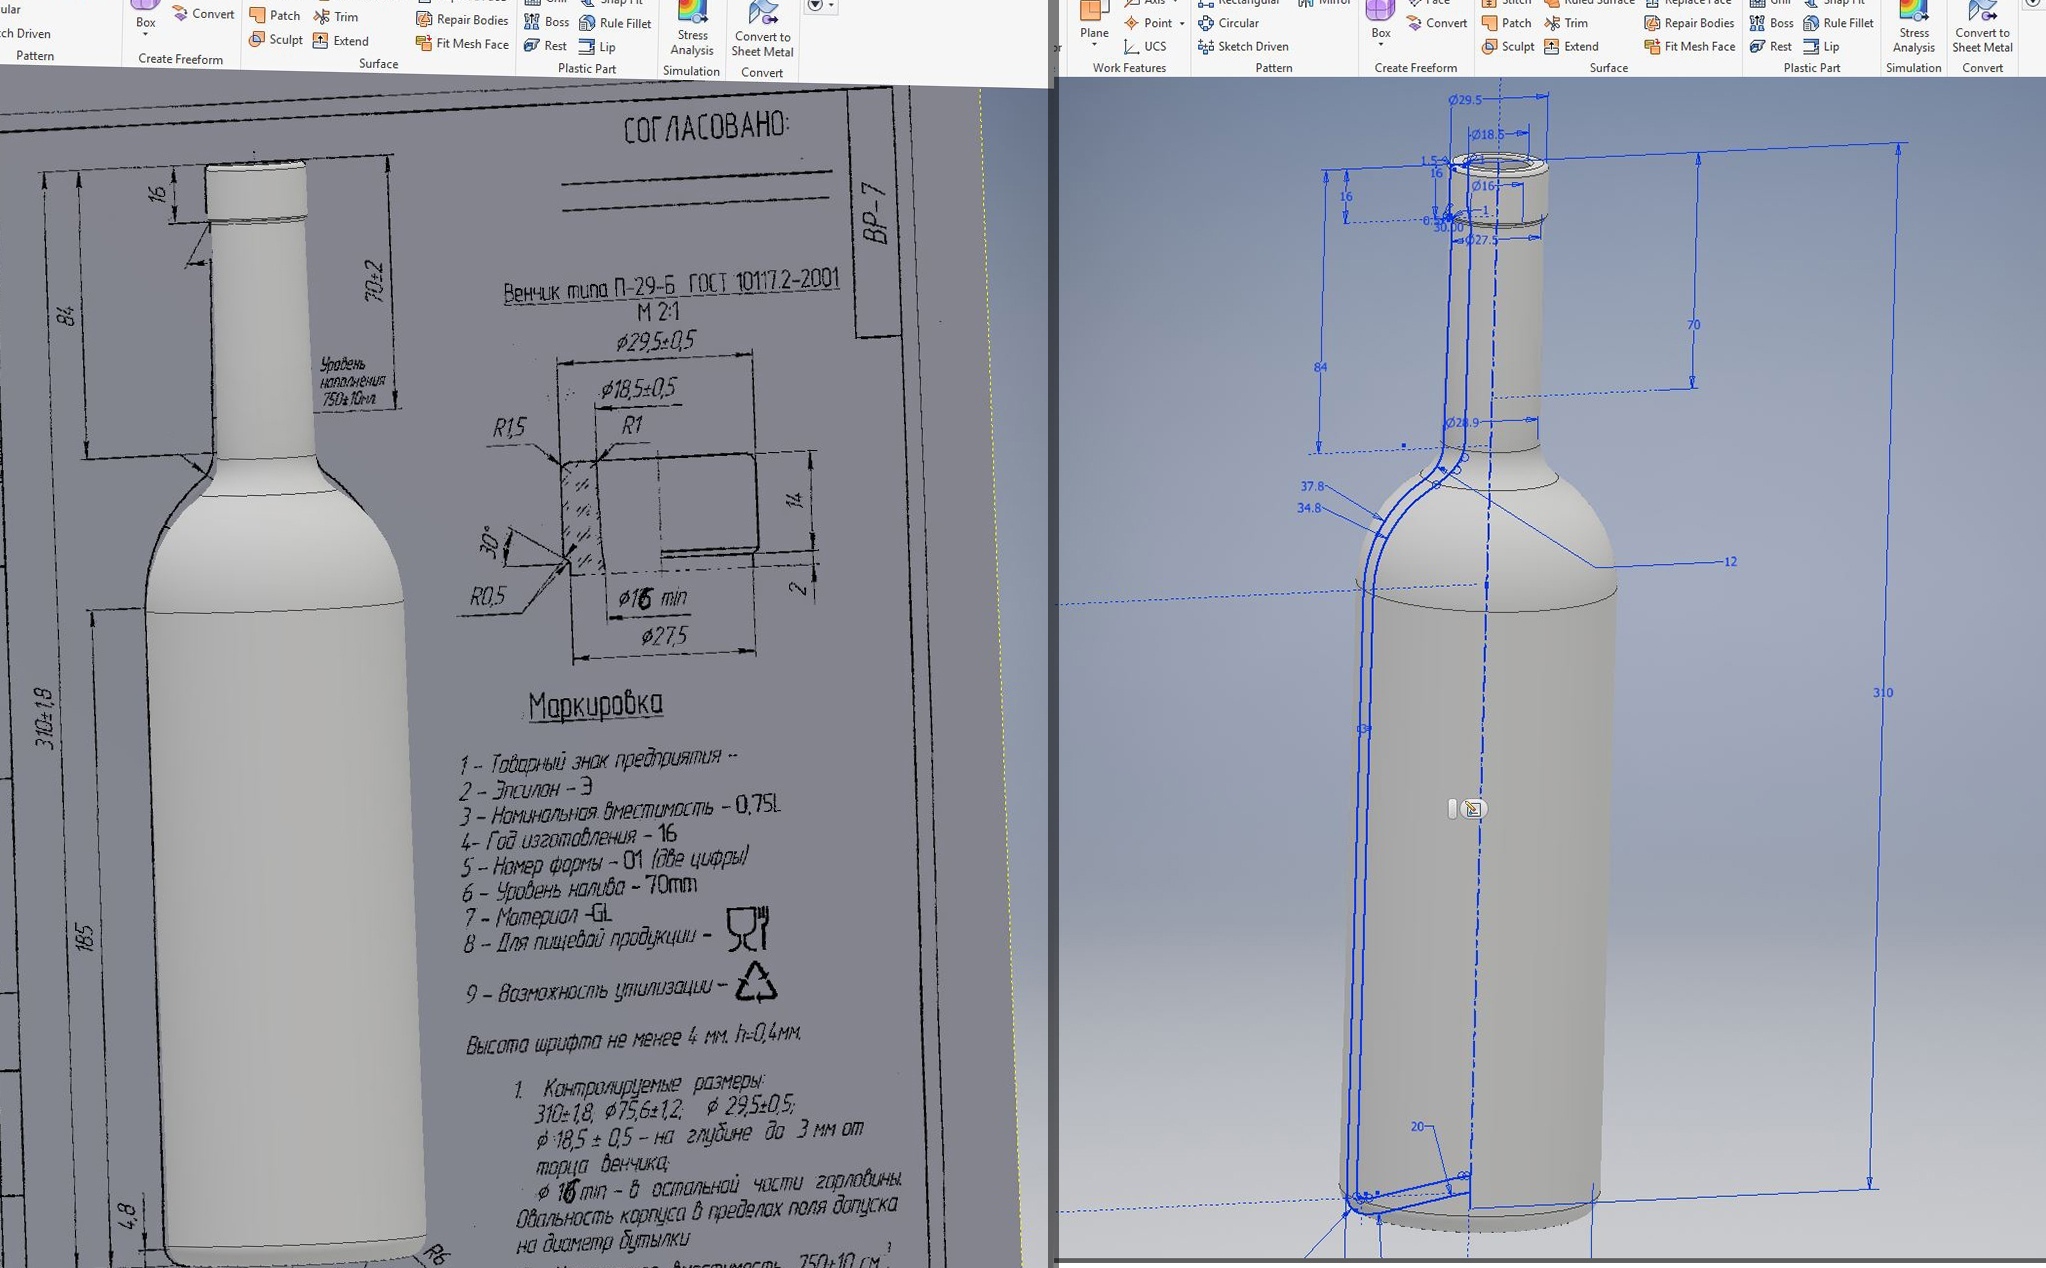Click the 310 height dimension in sketch

coord(1882,692)
